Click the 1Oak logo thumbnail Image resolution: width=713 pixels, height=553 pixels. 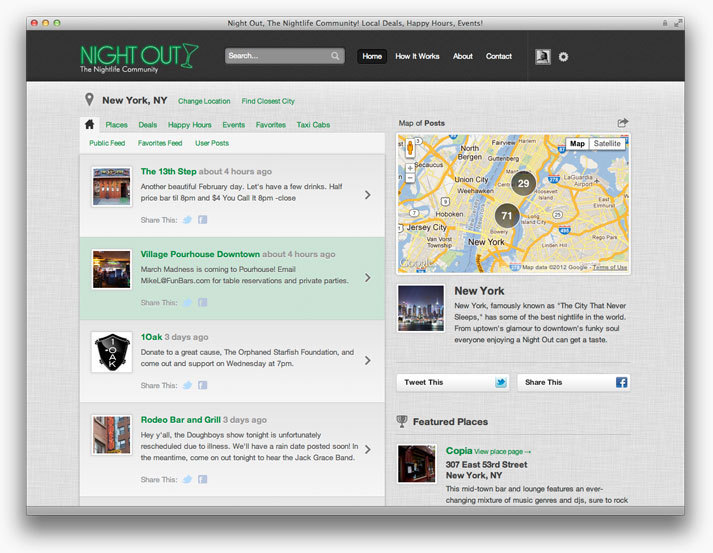pos(111,352)
